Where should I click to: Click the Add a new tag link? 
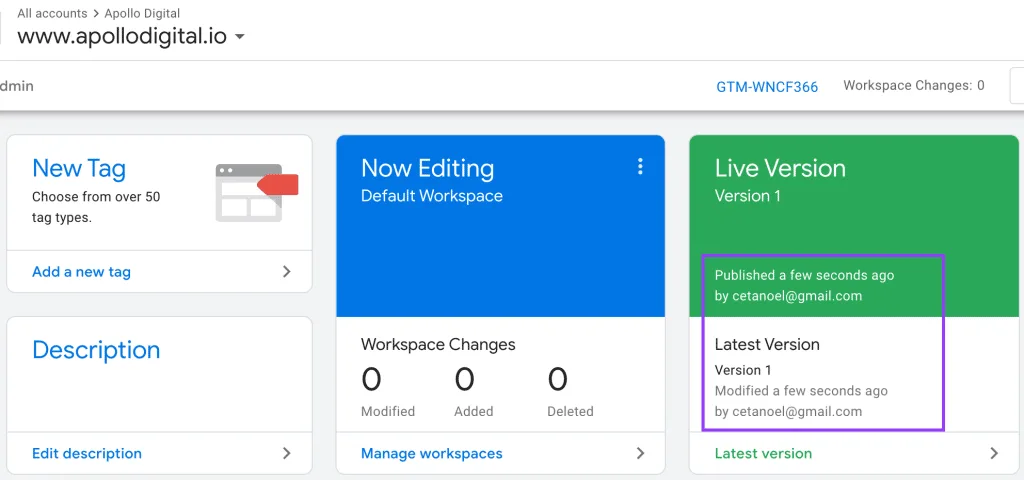click(82, 272)
